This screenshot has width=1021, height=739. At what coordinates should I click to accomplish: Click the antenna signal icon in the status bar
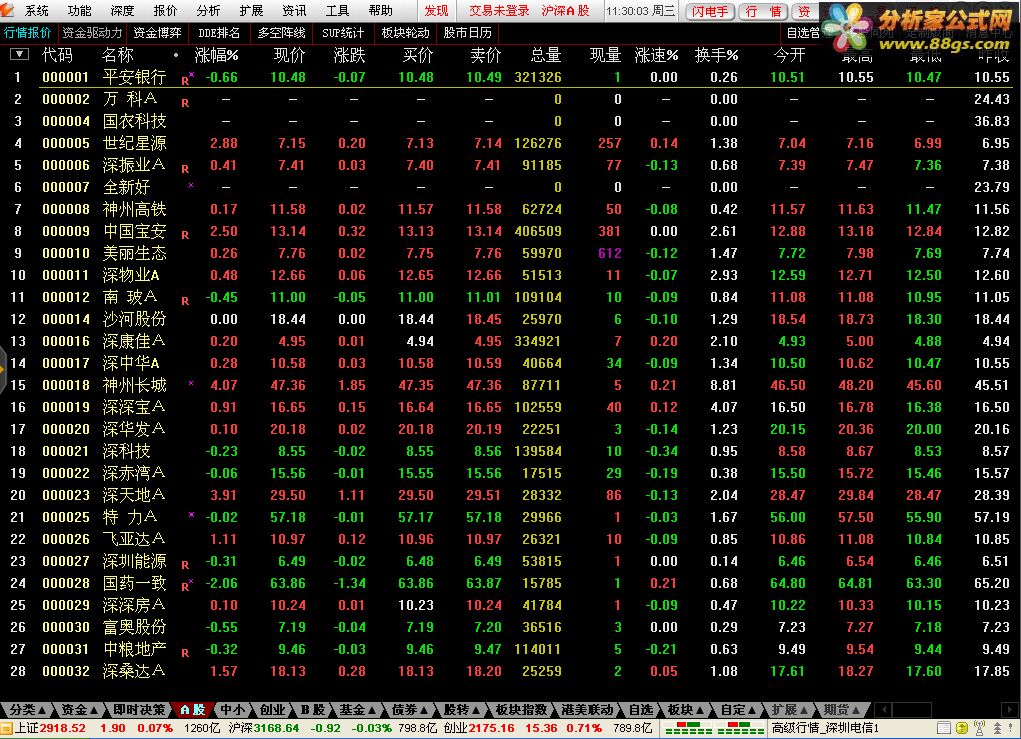click(x=979, y=728)
